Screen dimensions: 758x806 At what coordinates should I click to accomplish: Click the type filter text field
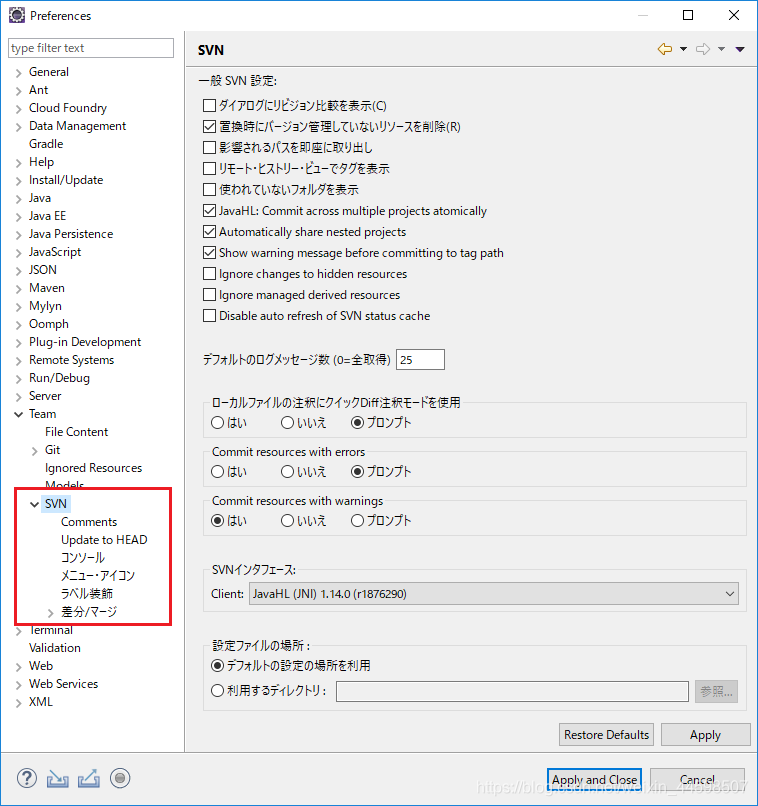click(91, 48)
